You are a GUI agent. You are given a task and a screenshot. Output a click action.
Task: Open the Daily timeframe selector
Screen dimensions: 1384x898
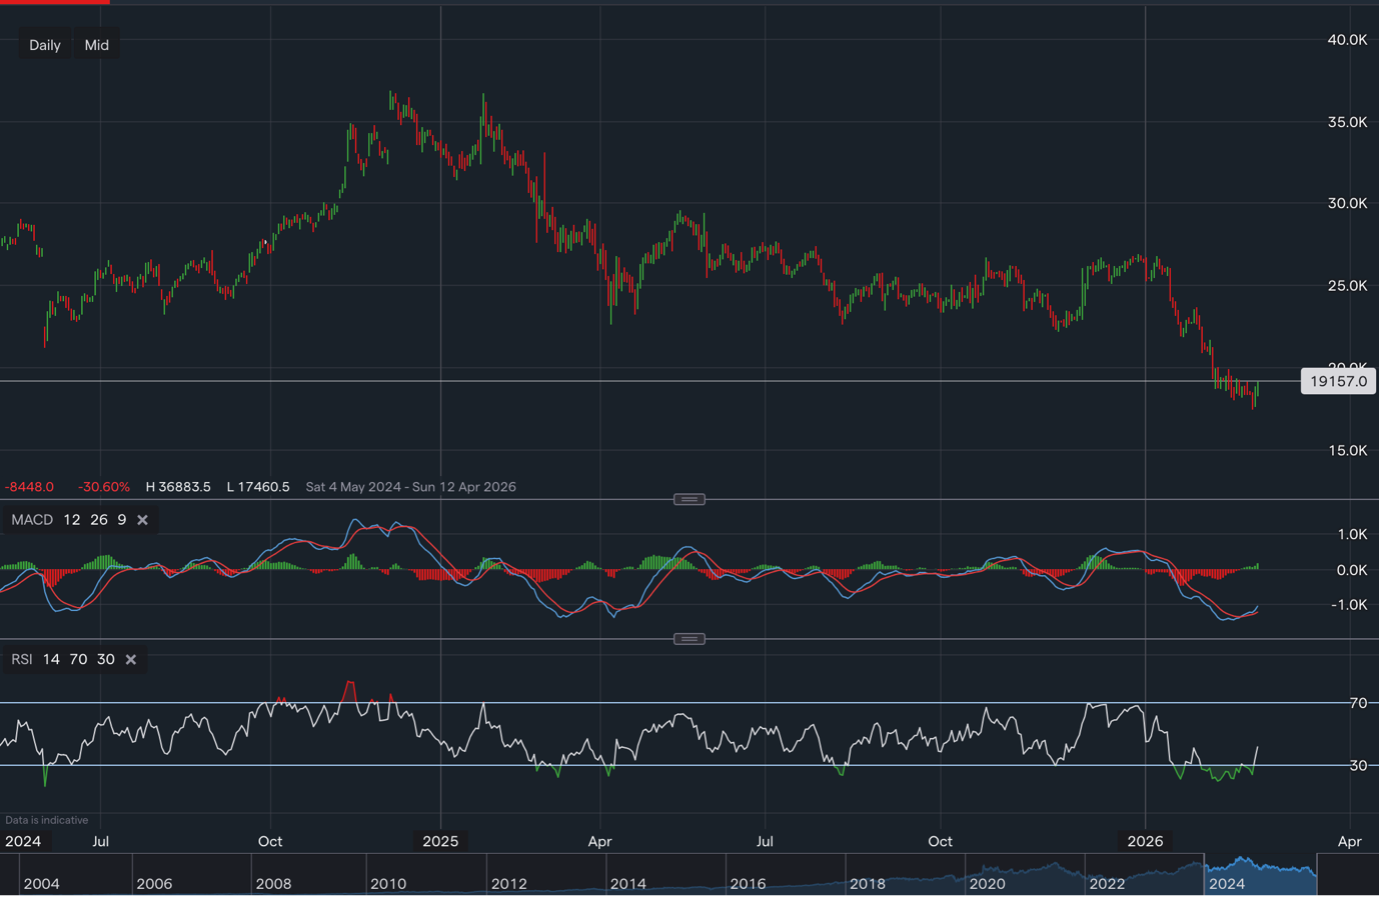44,44
